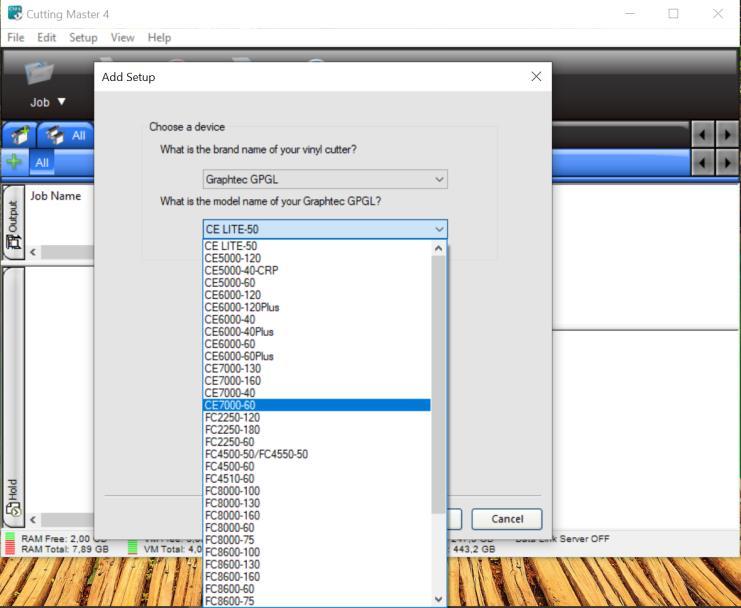Choose CE5000-60 from the model list
Image resolution: width=741 pixels, height=608 pixels.
(x=317, y=283)
